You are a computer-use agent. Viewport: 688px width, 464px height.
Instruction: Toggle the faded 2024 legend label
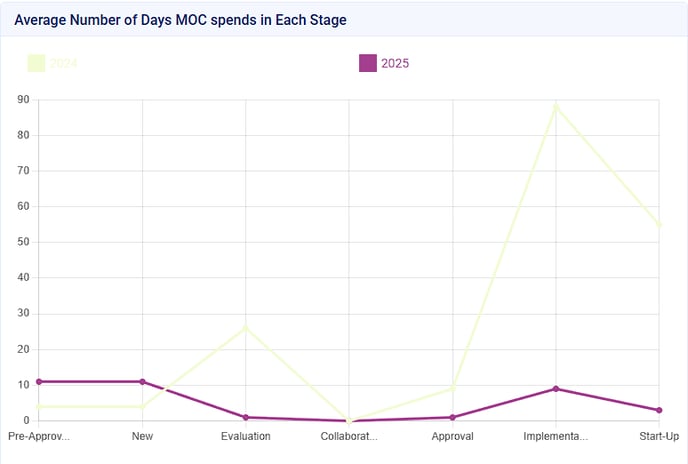[x=63, y=63]
